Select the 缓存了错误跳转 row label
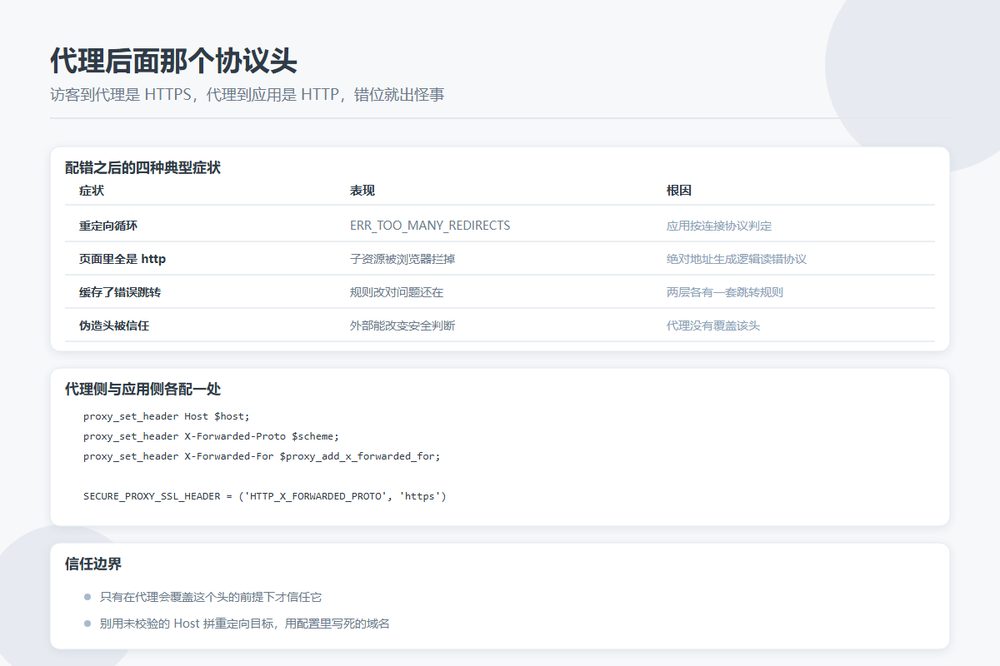1000x666 pixels. pos(120,292)
